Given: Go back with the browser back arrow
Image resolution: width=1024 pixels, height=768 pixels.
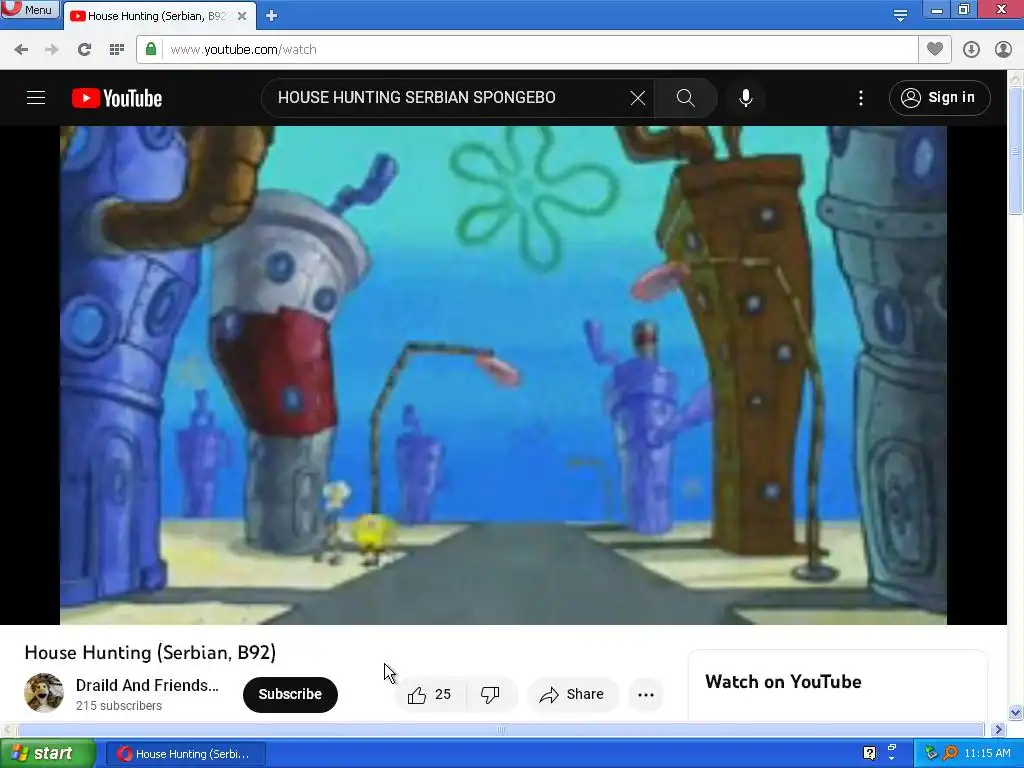Looking at the screenshot, I should [21, 50].
